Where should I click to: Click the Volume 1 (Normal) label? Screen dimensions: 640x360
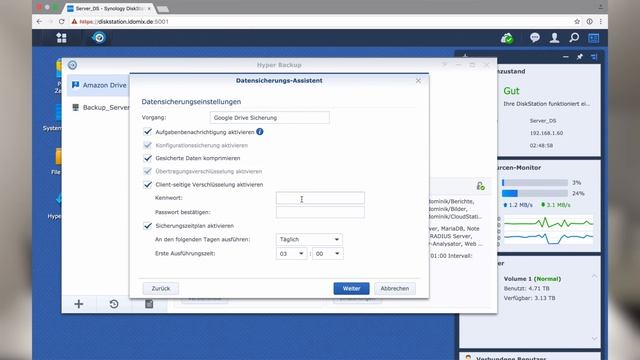[532, 279]
